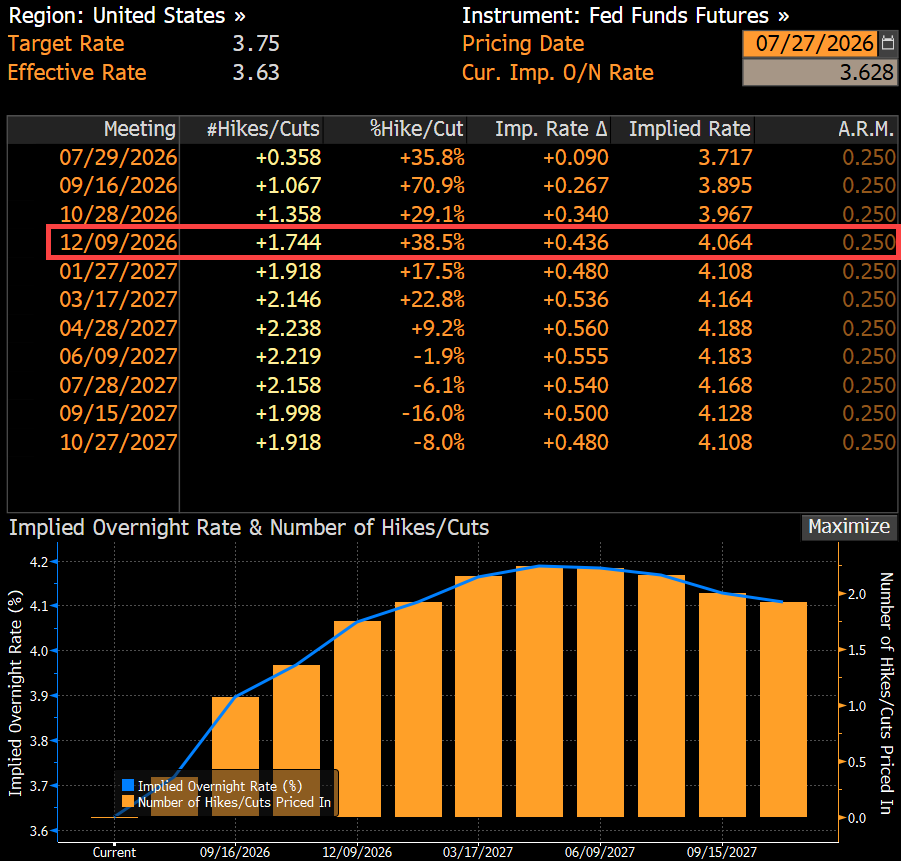Select the 10/27/2027 meeting date
901x861 pixels.
[118, 442]
